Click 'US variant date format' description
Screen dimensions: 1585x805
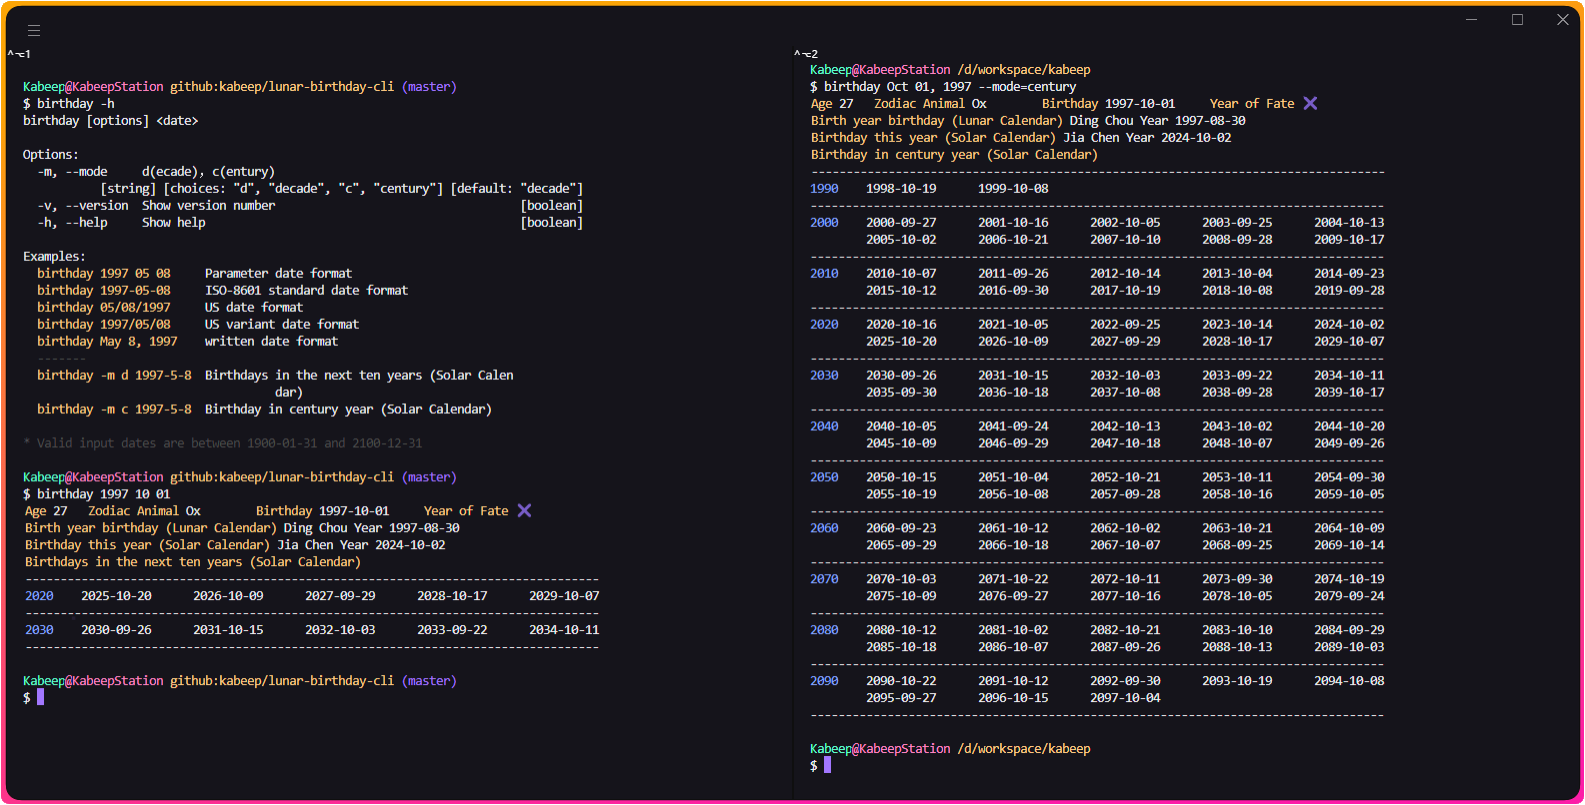coord(282,325)
